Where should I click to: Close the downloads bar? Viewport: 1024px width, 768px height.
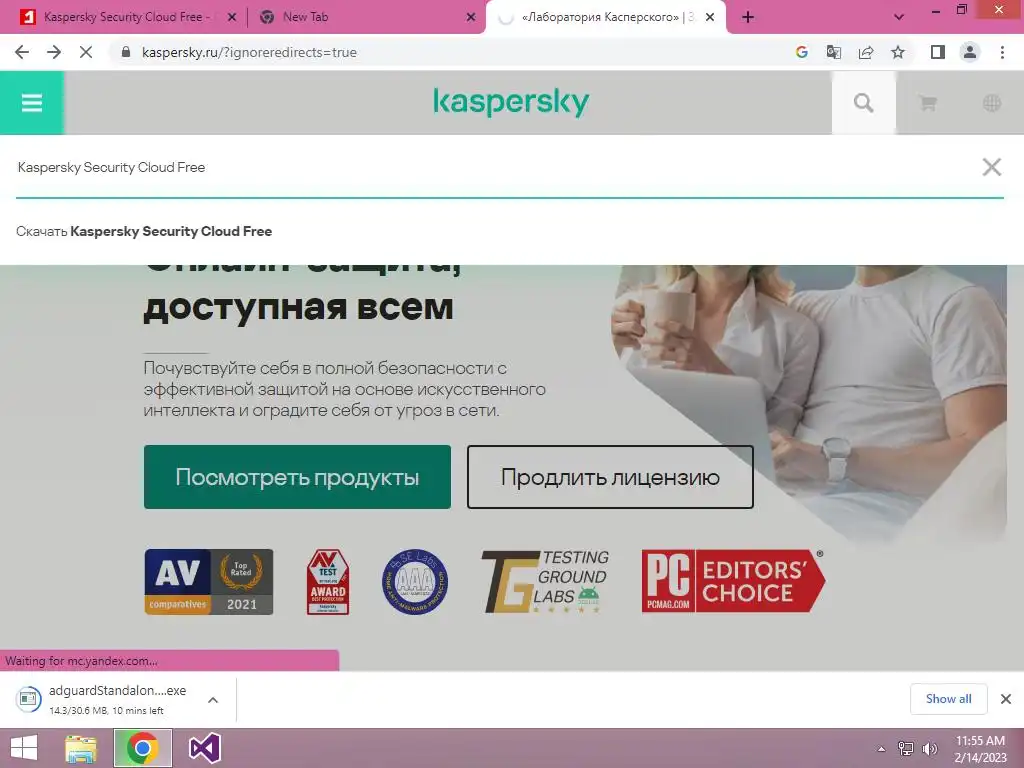pyautogui.click(x=1006, y=699)
